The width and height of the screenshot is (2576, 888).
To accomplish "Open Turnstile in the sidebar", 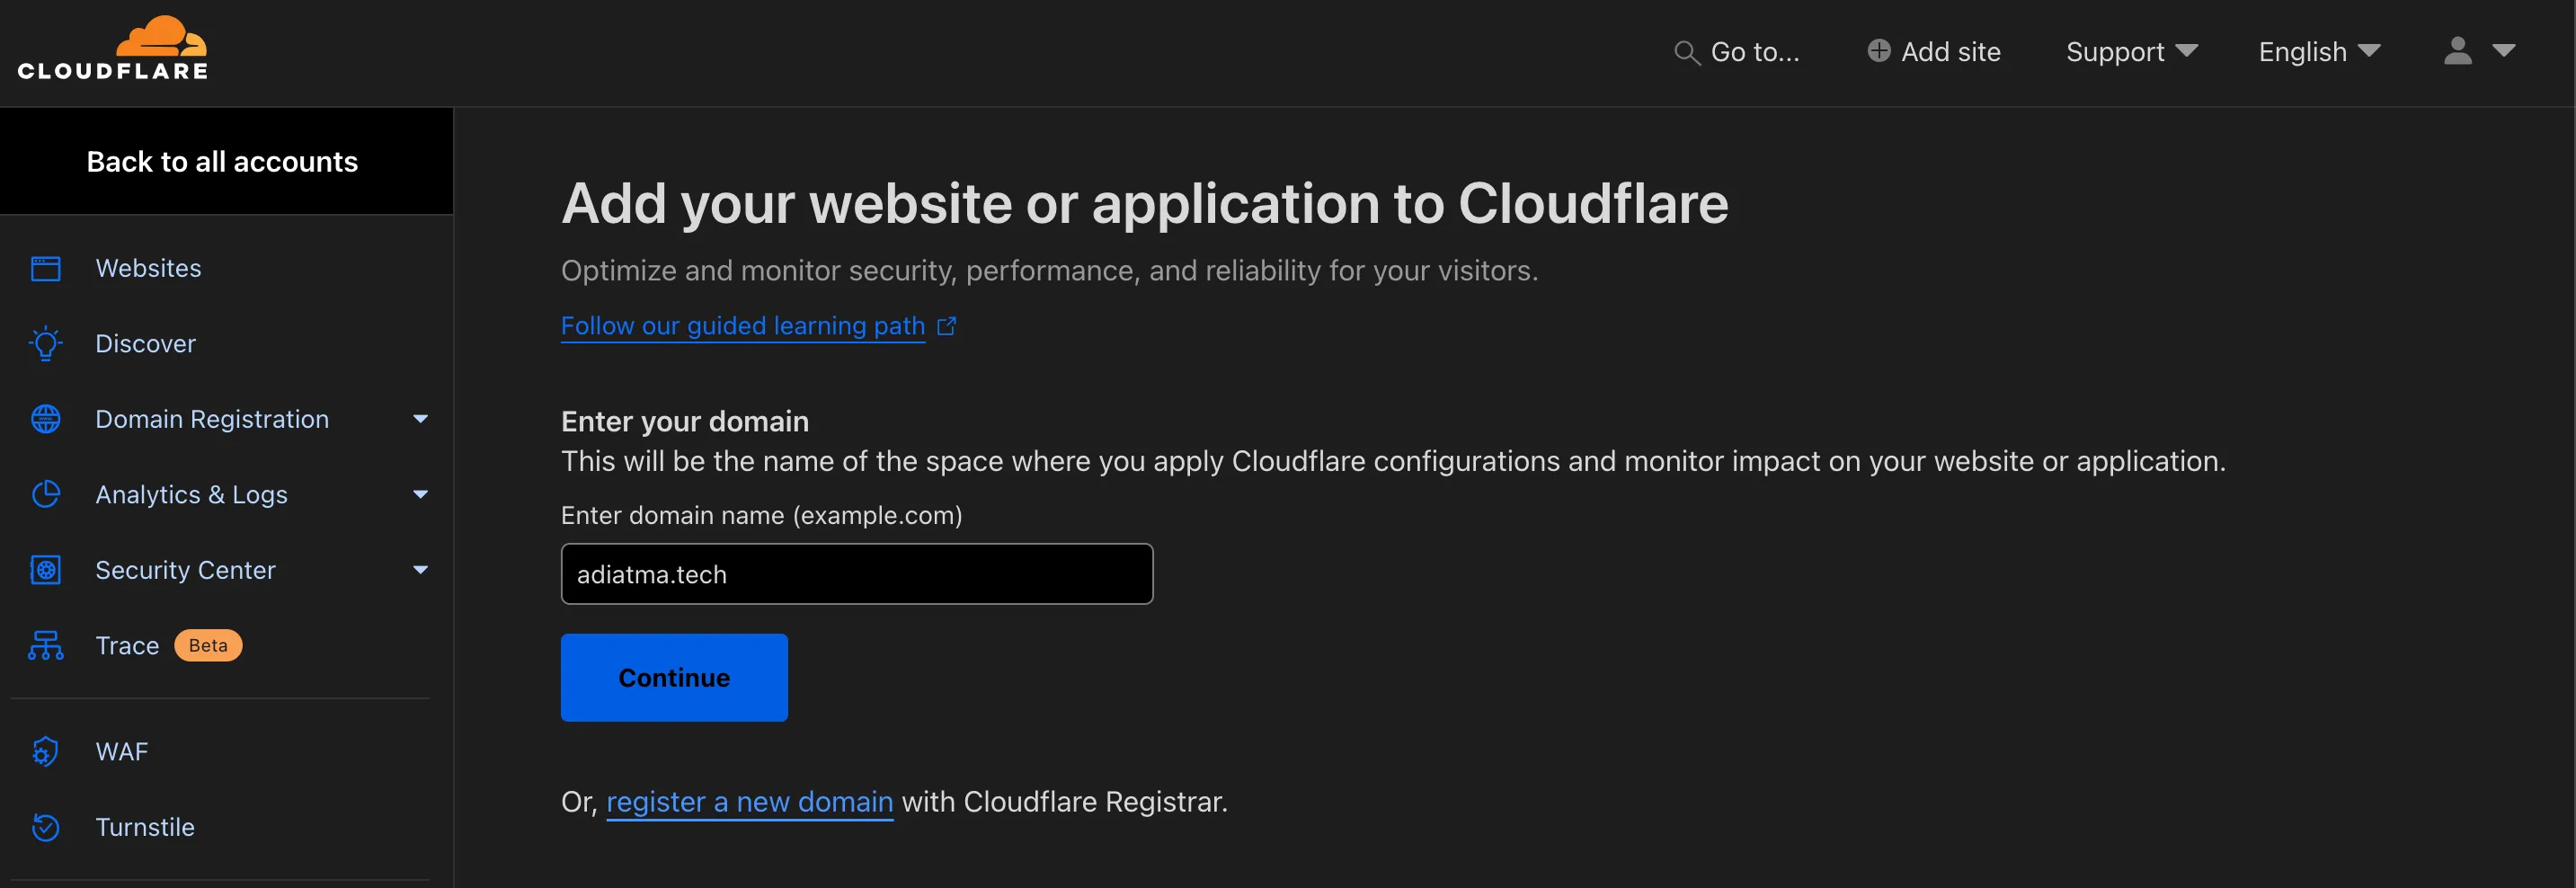I will pos(145,827).
